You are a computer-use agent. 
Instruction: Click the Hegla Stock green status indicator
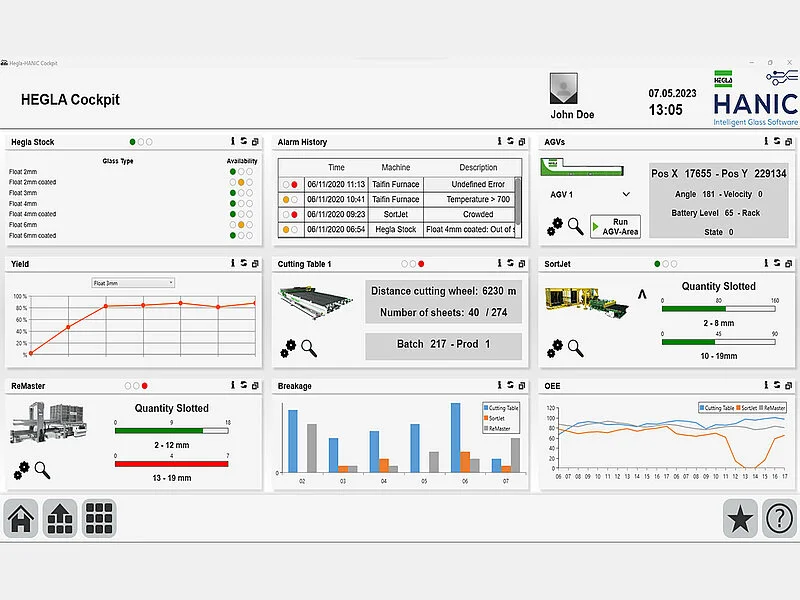click(x=132, y=142)
